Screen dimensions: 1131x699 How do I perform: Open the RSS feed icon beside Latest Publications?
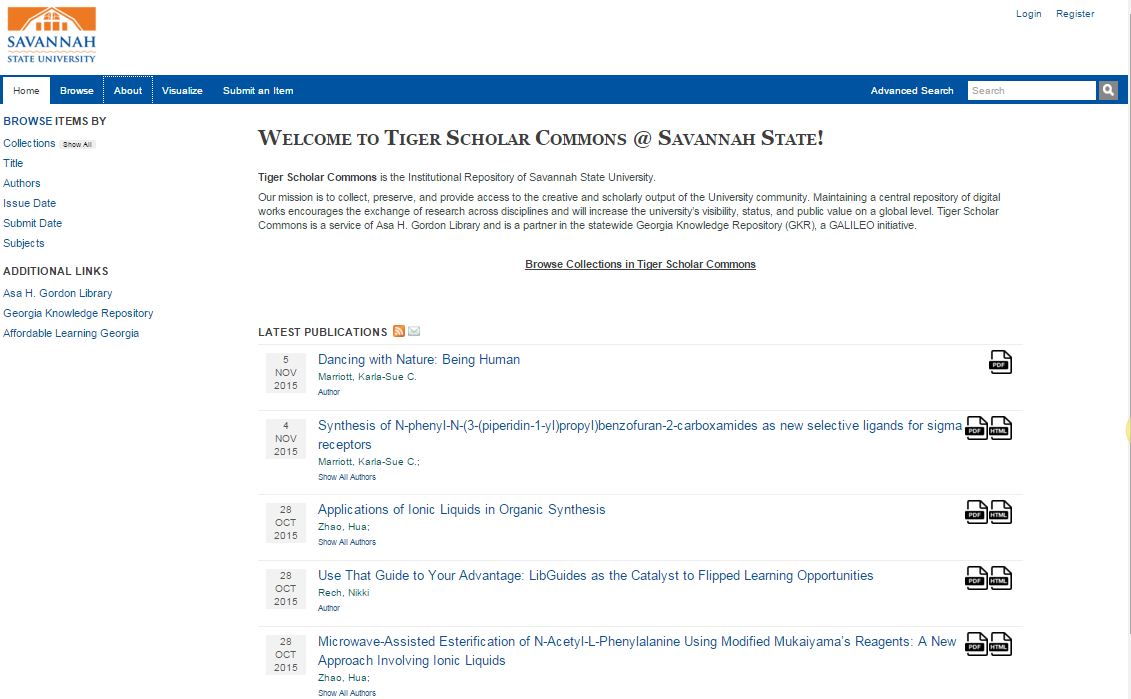click(398, 331)
